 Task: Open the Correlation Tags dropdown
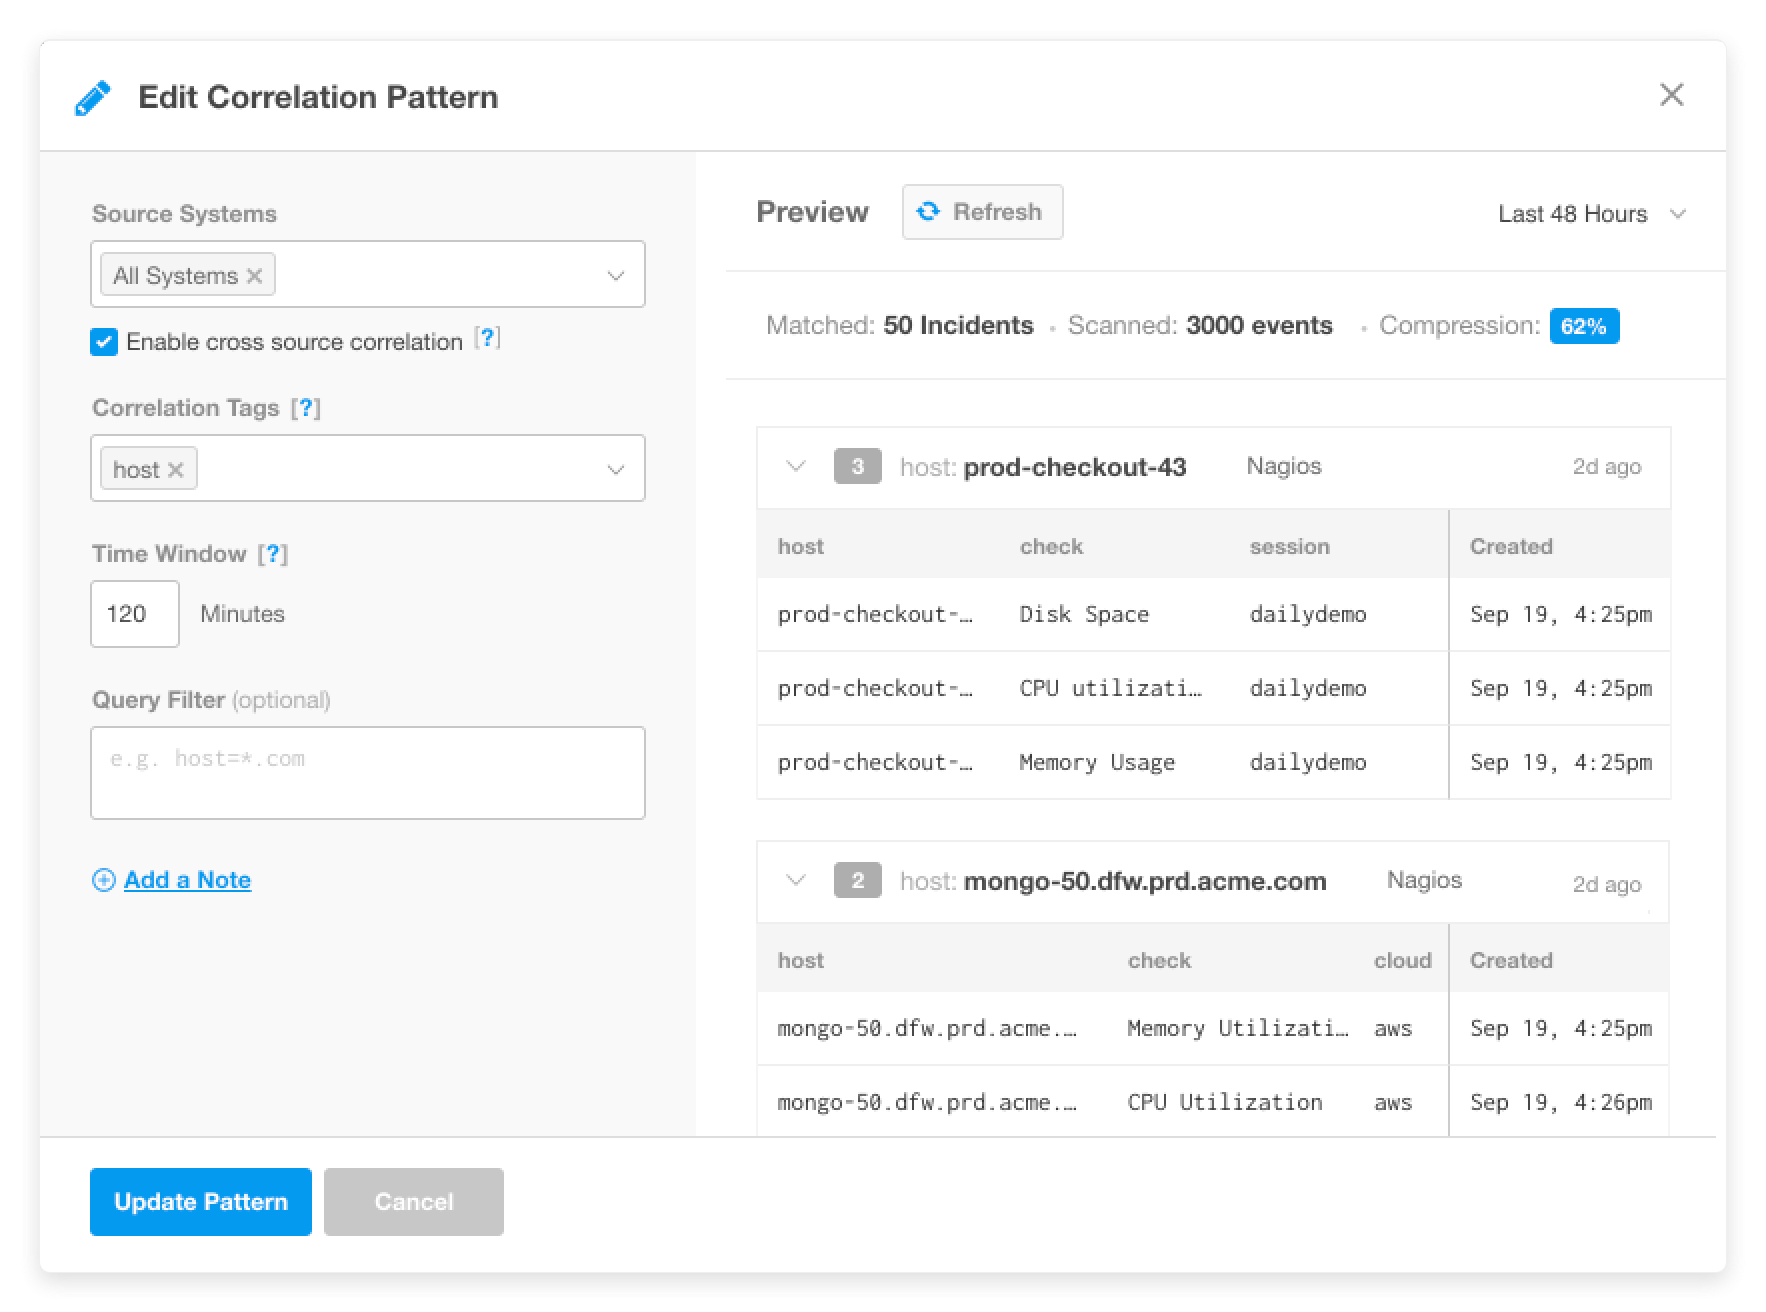[616, 469]
